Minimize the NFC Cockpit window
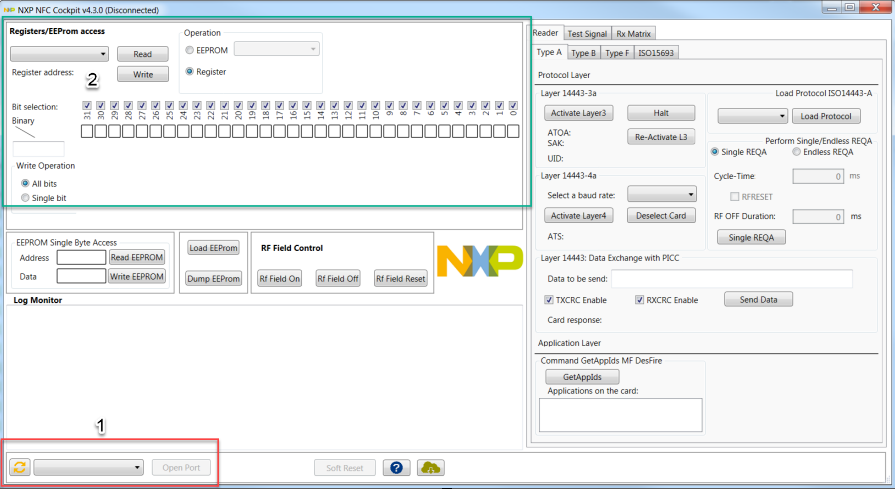Screen dimensions: 895x489 click(832, 7)
